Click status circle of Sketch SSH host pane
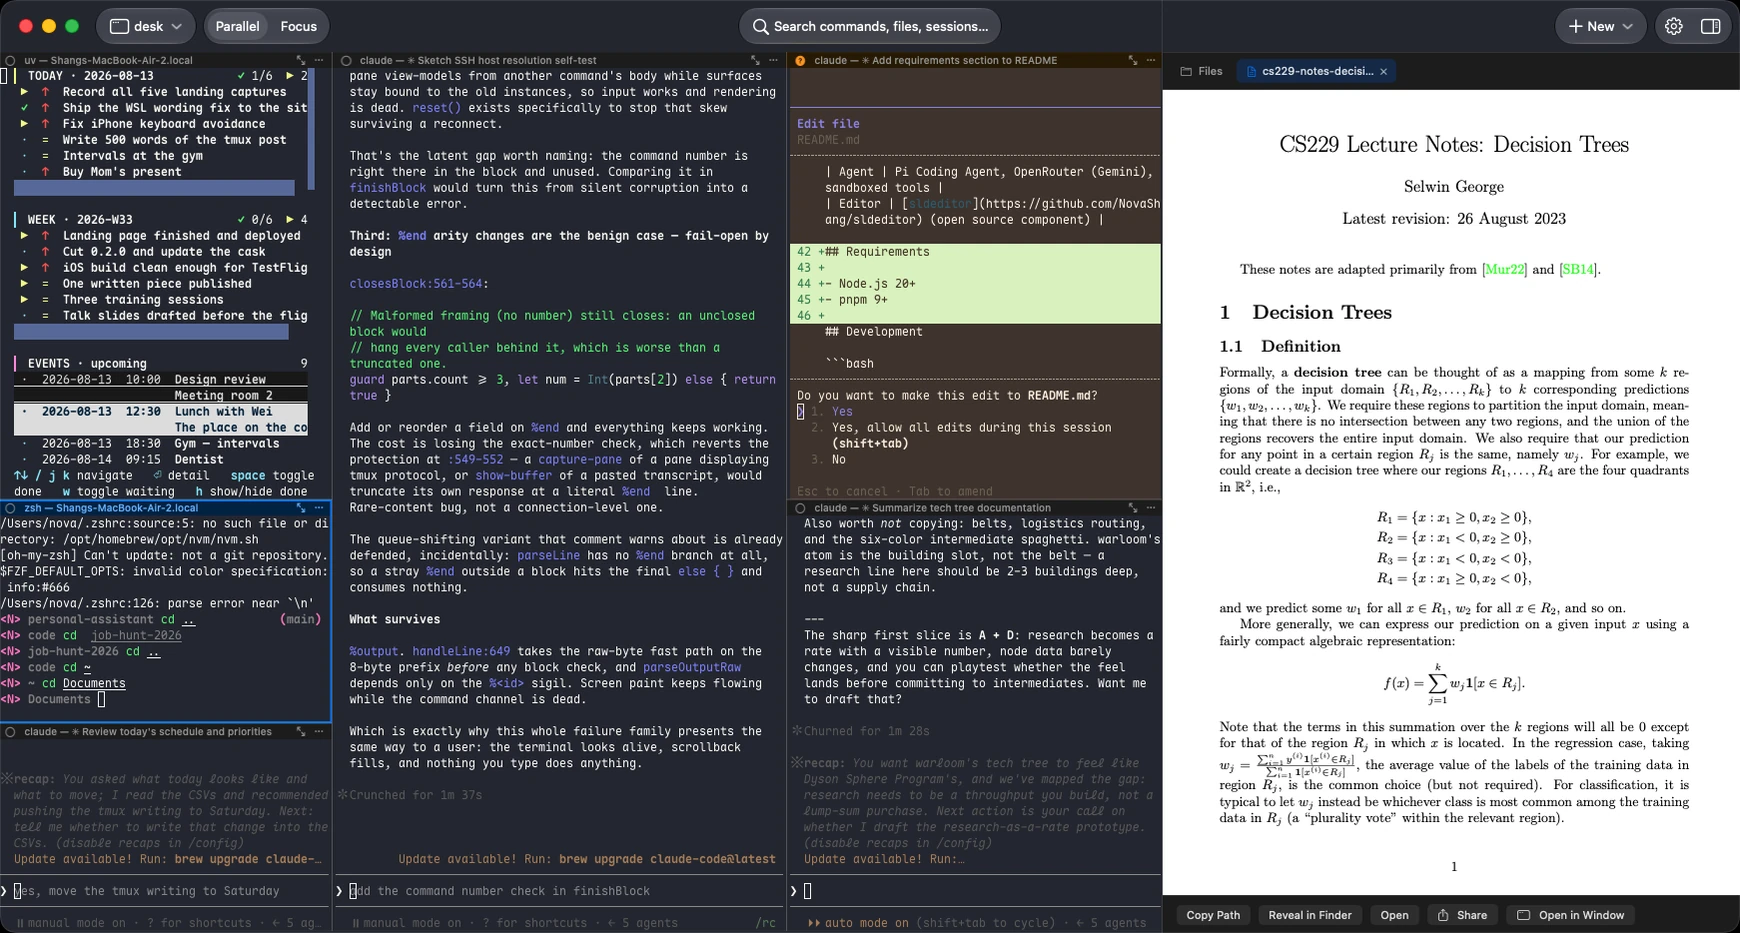Image resolution: width=1740 pixels, height=933 pixels. 346,60
